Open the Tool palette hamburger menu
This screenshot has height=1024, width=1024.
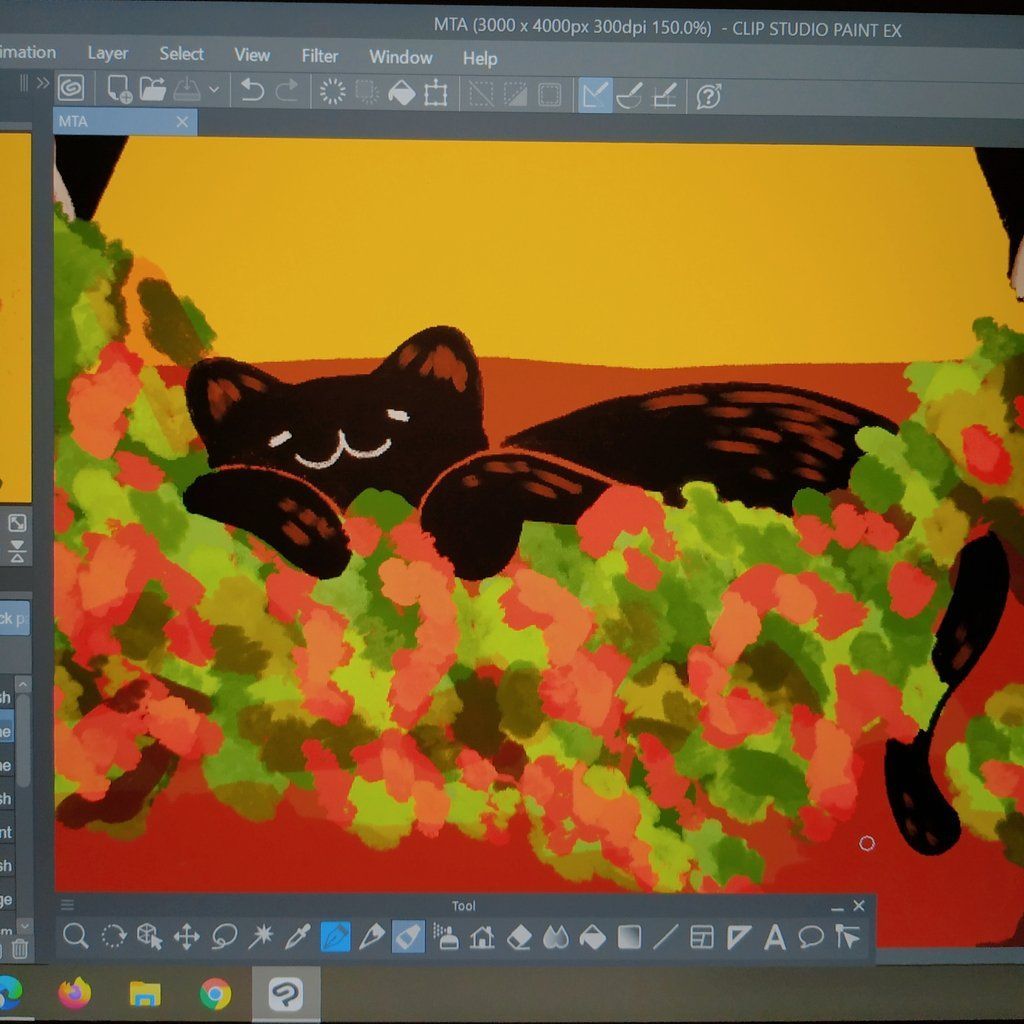click(x=67, y=904)
